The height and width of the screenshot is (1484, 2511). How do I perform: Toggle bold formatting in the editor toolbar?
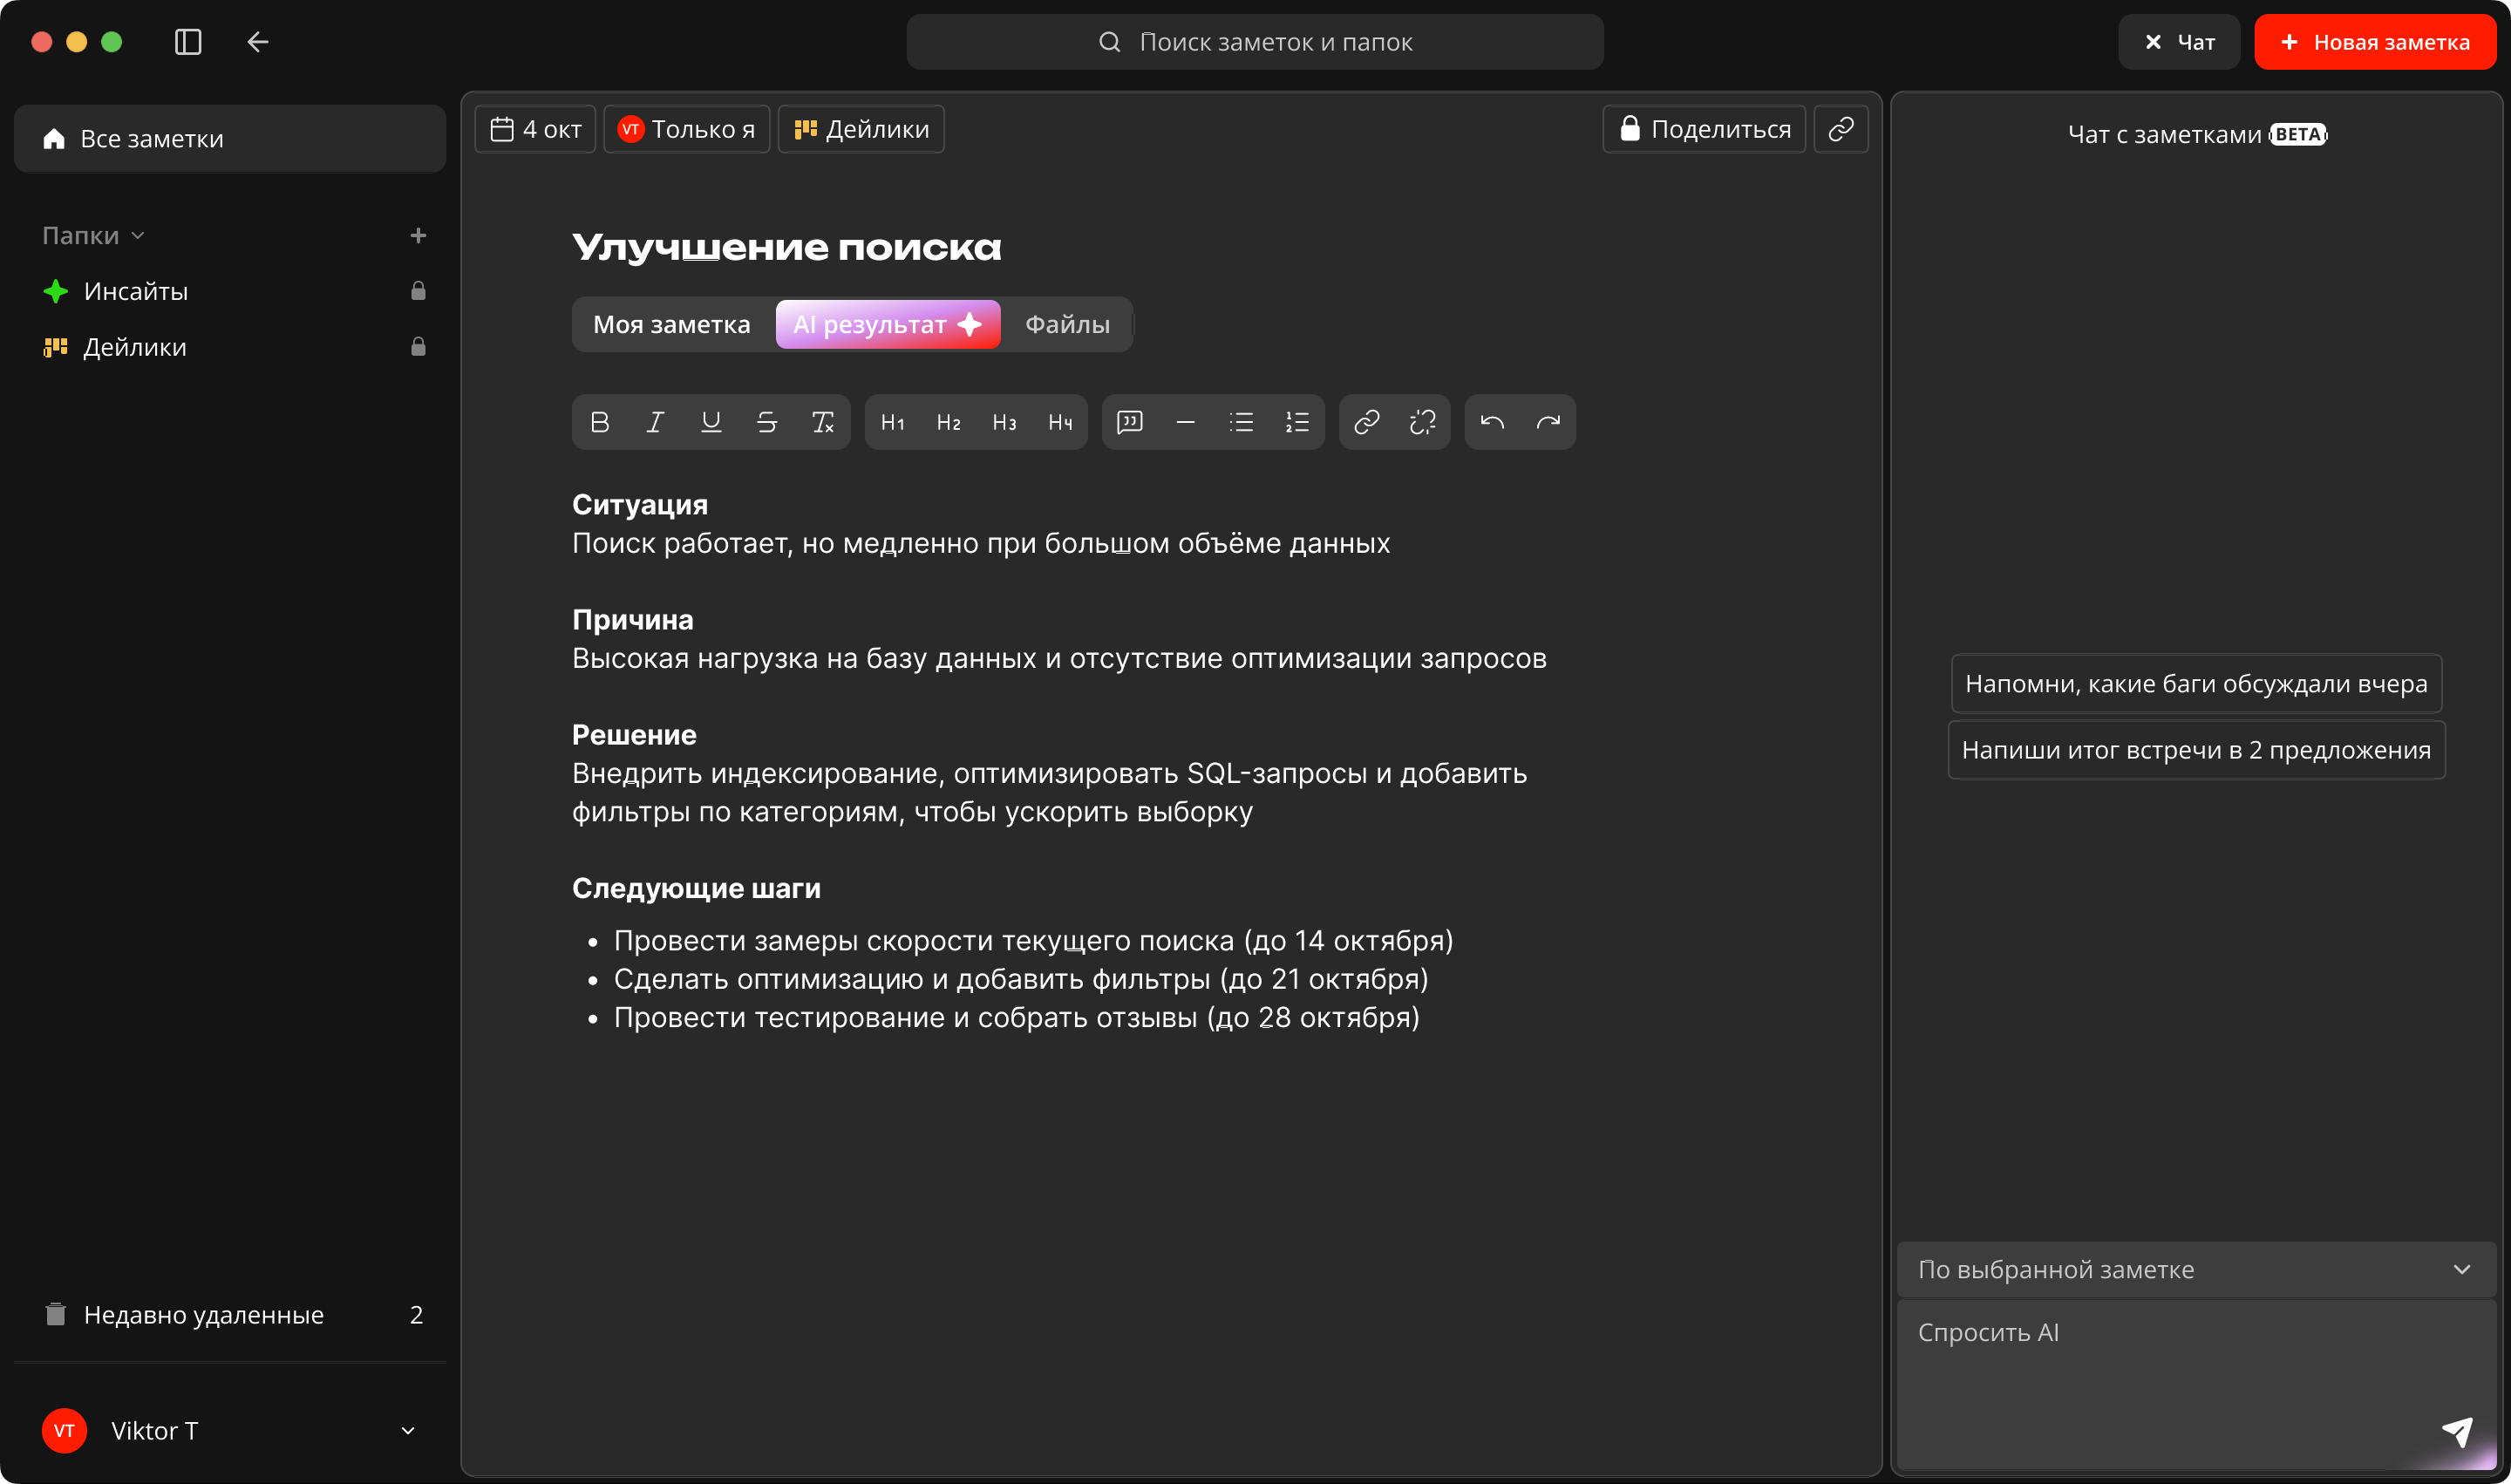click(x=599, y=421)
